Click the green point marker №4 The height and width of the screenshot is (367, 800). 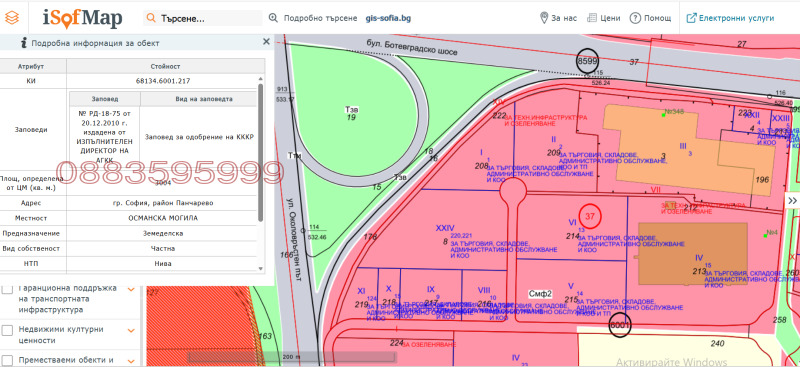765,235
